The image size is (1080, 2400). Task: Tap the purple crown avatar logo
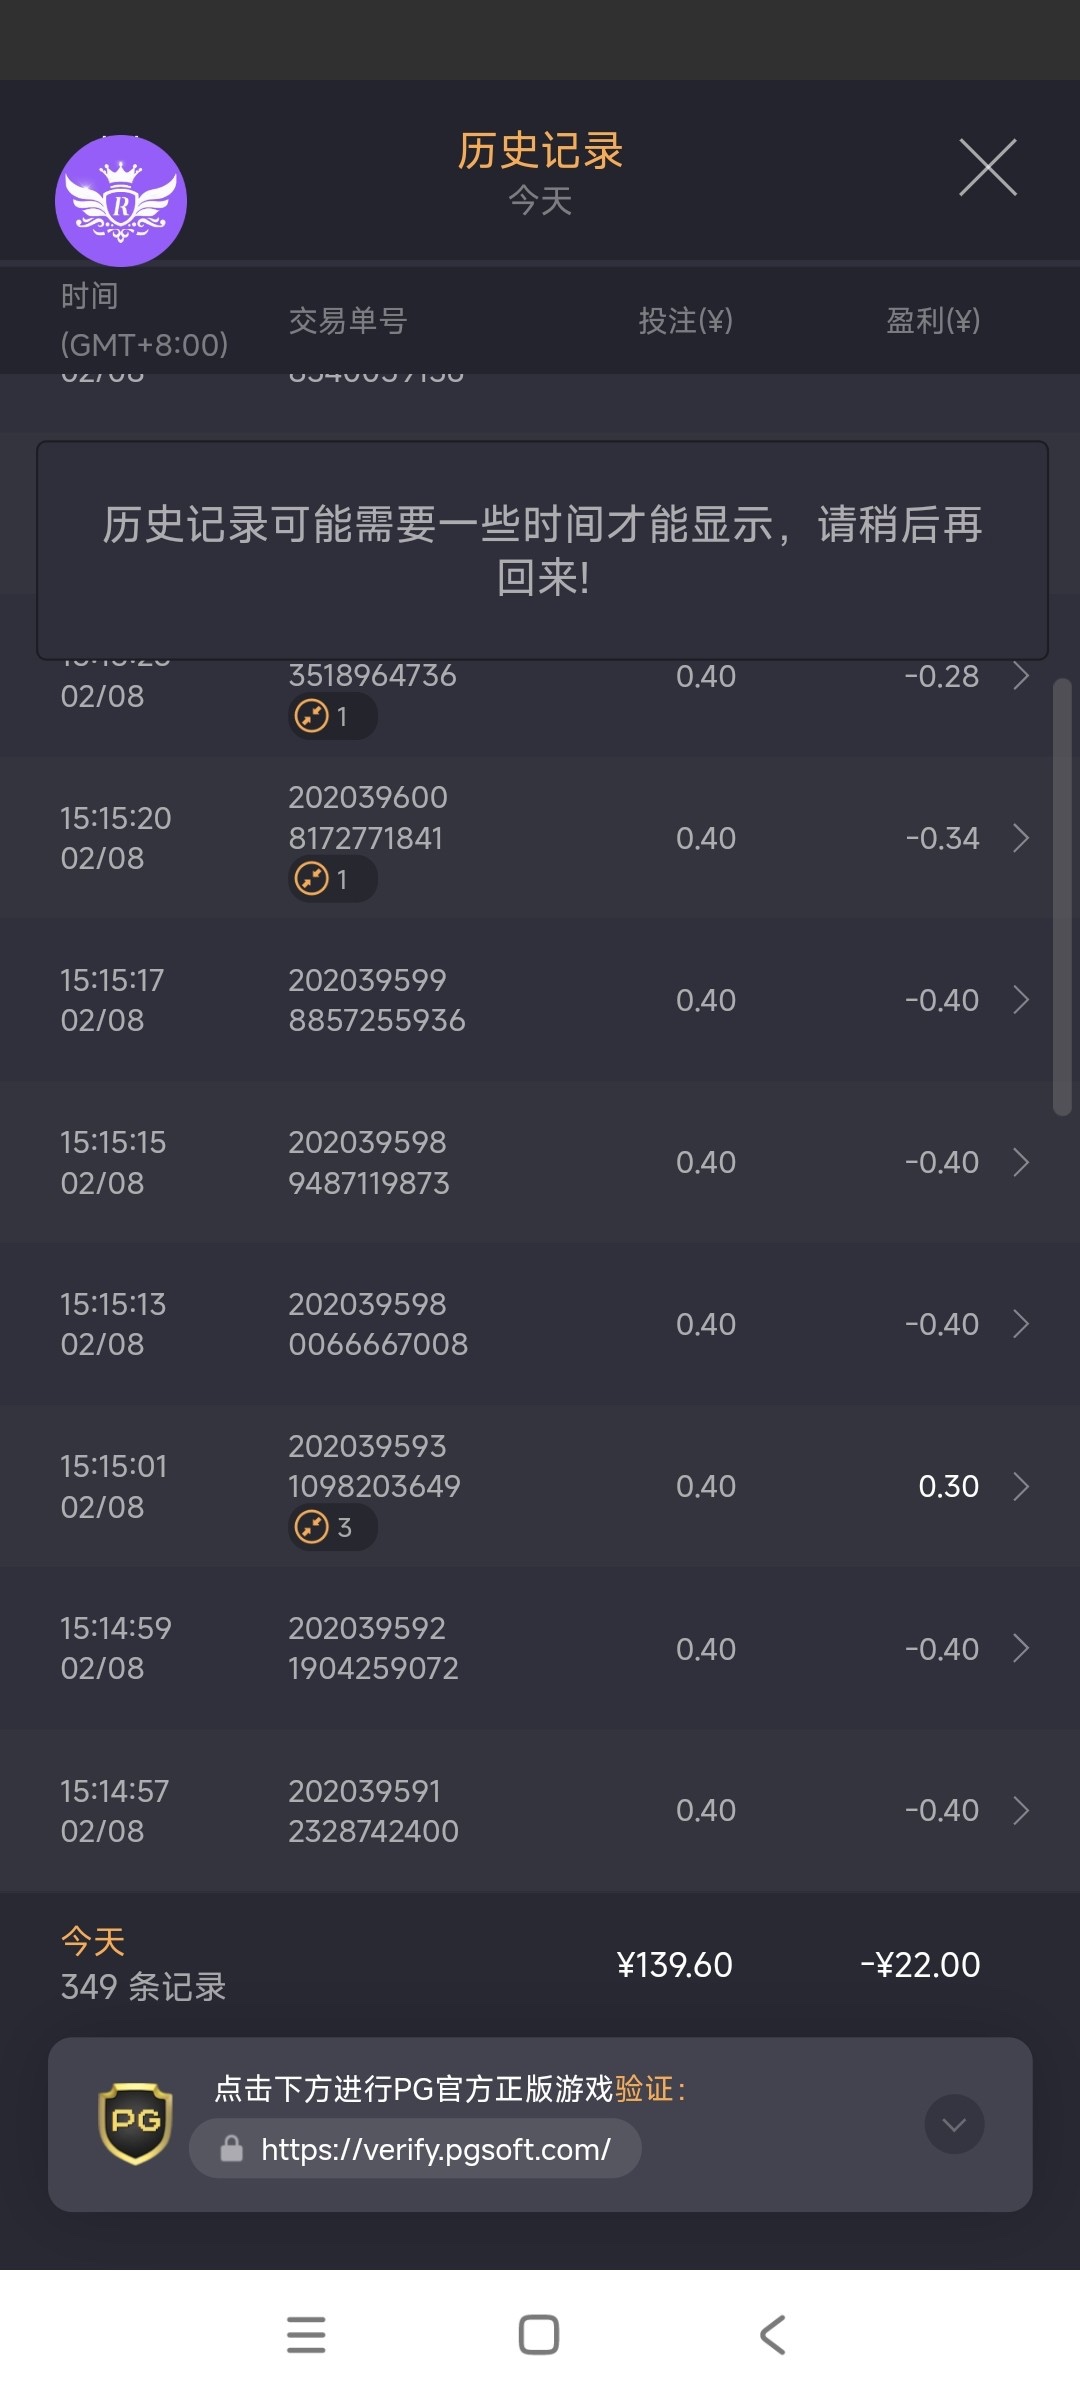pos(120,201)
